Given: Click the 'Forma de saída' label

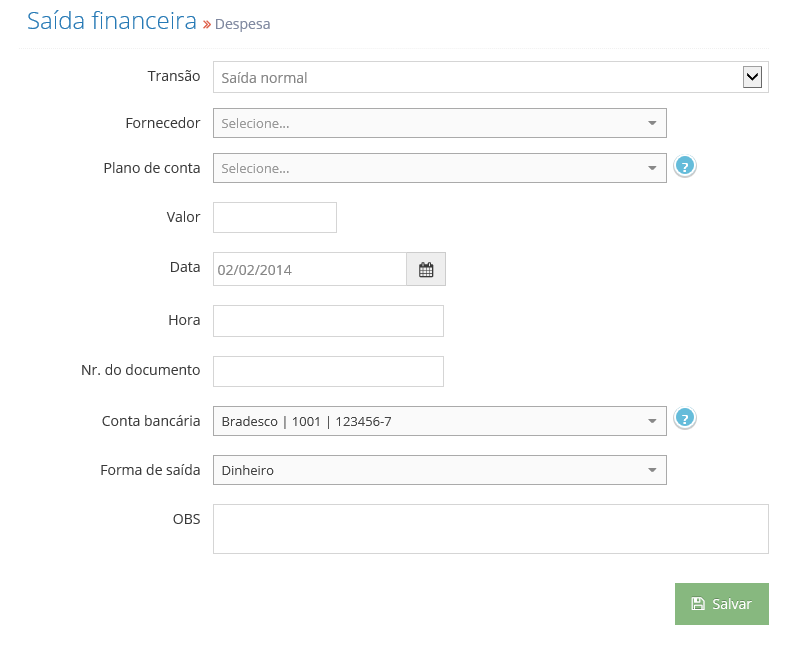Looking at the screenshot, I should click(x=150, y=470).
